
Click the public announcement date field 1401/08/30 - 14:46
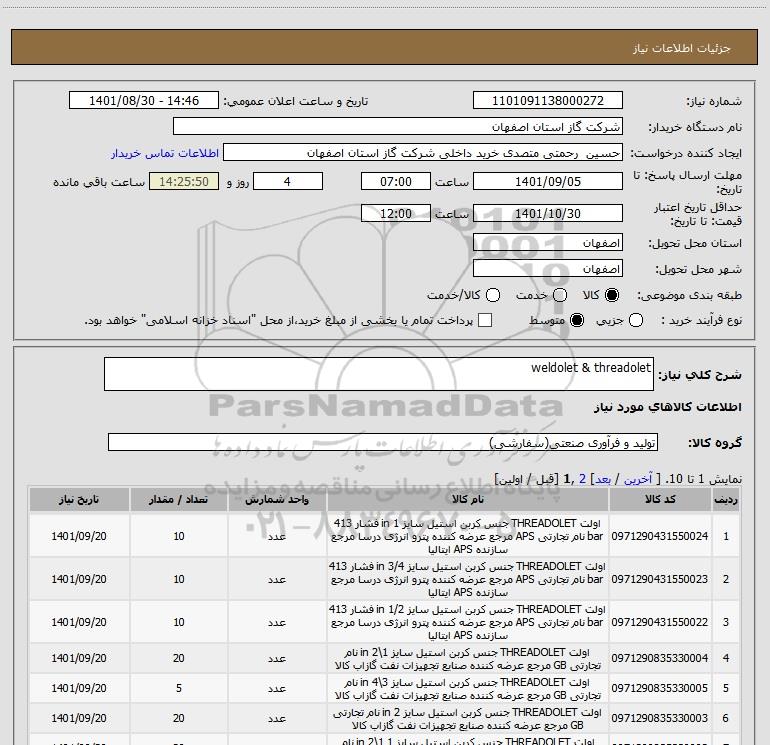[144, 101]
